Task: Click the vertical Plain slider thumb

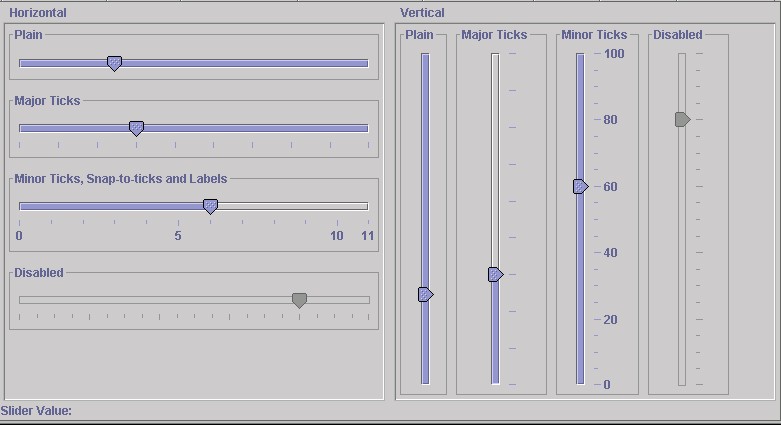Action: [x=425, y=294]
